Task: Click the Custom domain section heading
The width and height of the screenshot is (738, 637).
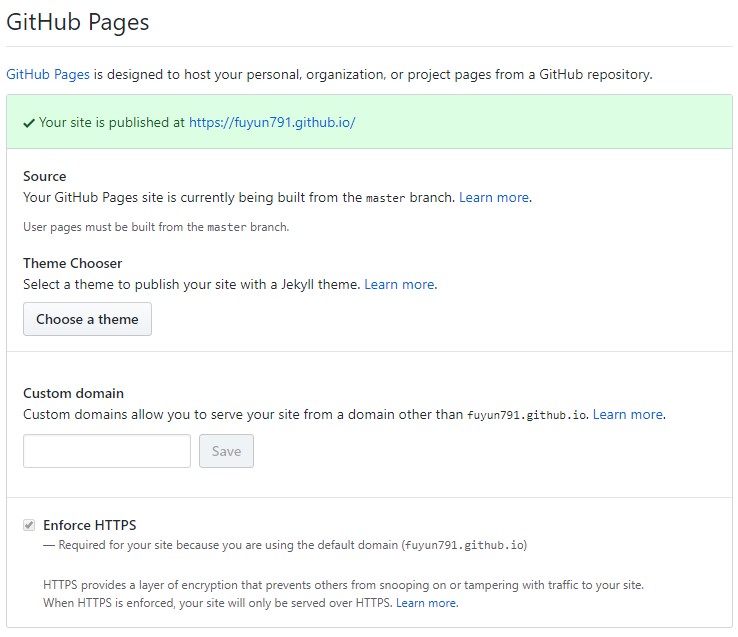Action: (x=73, y=393)
